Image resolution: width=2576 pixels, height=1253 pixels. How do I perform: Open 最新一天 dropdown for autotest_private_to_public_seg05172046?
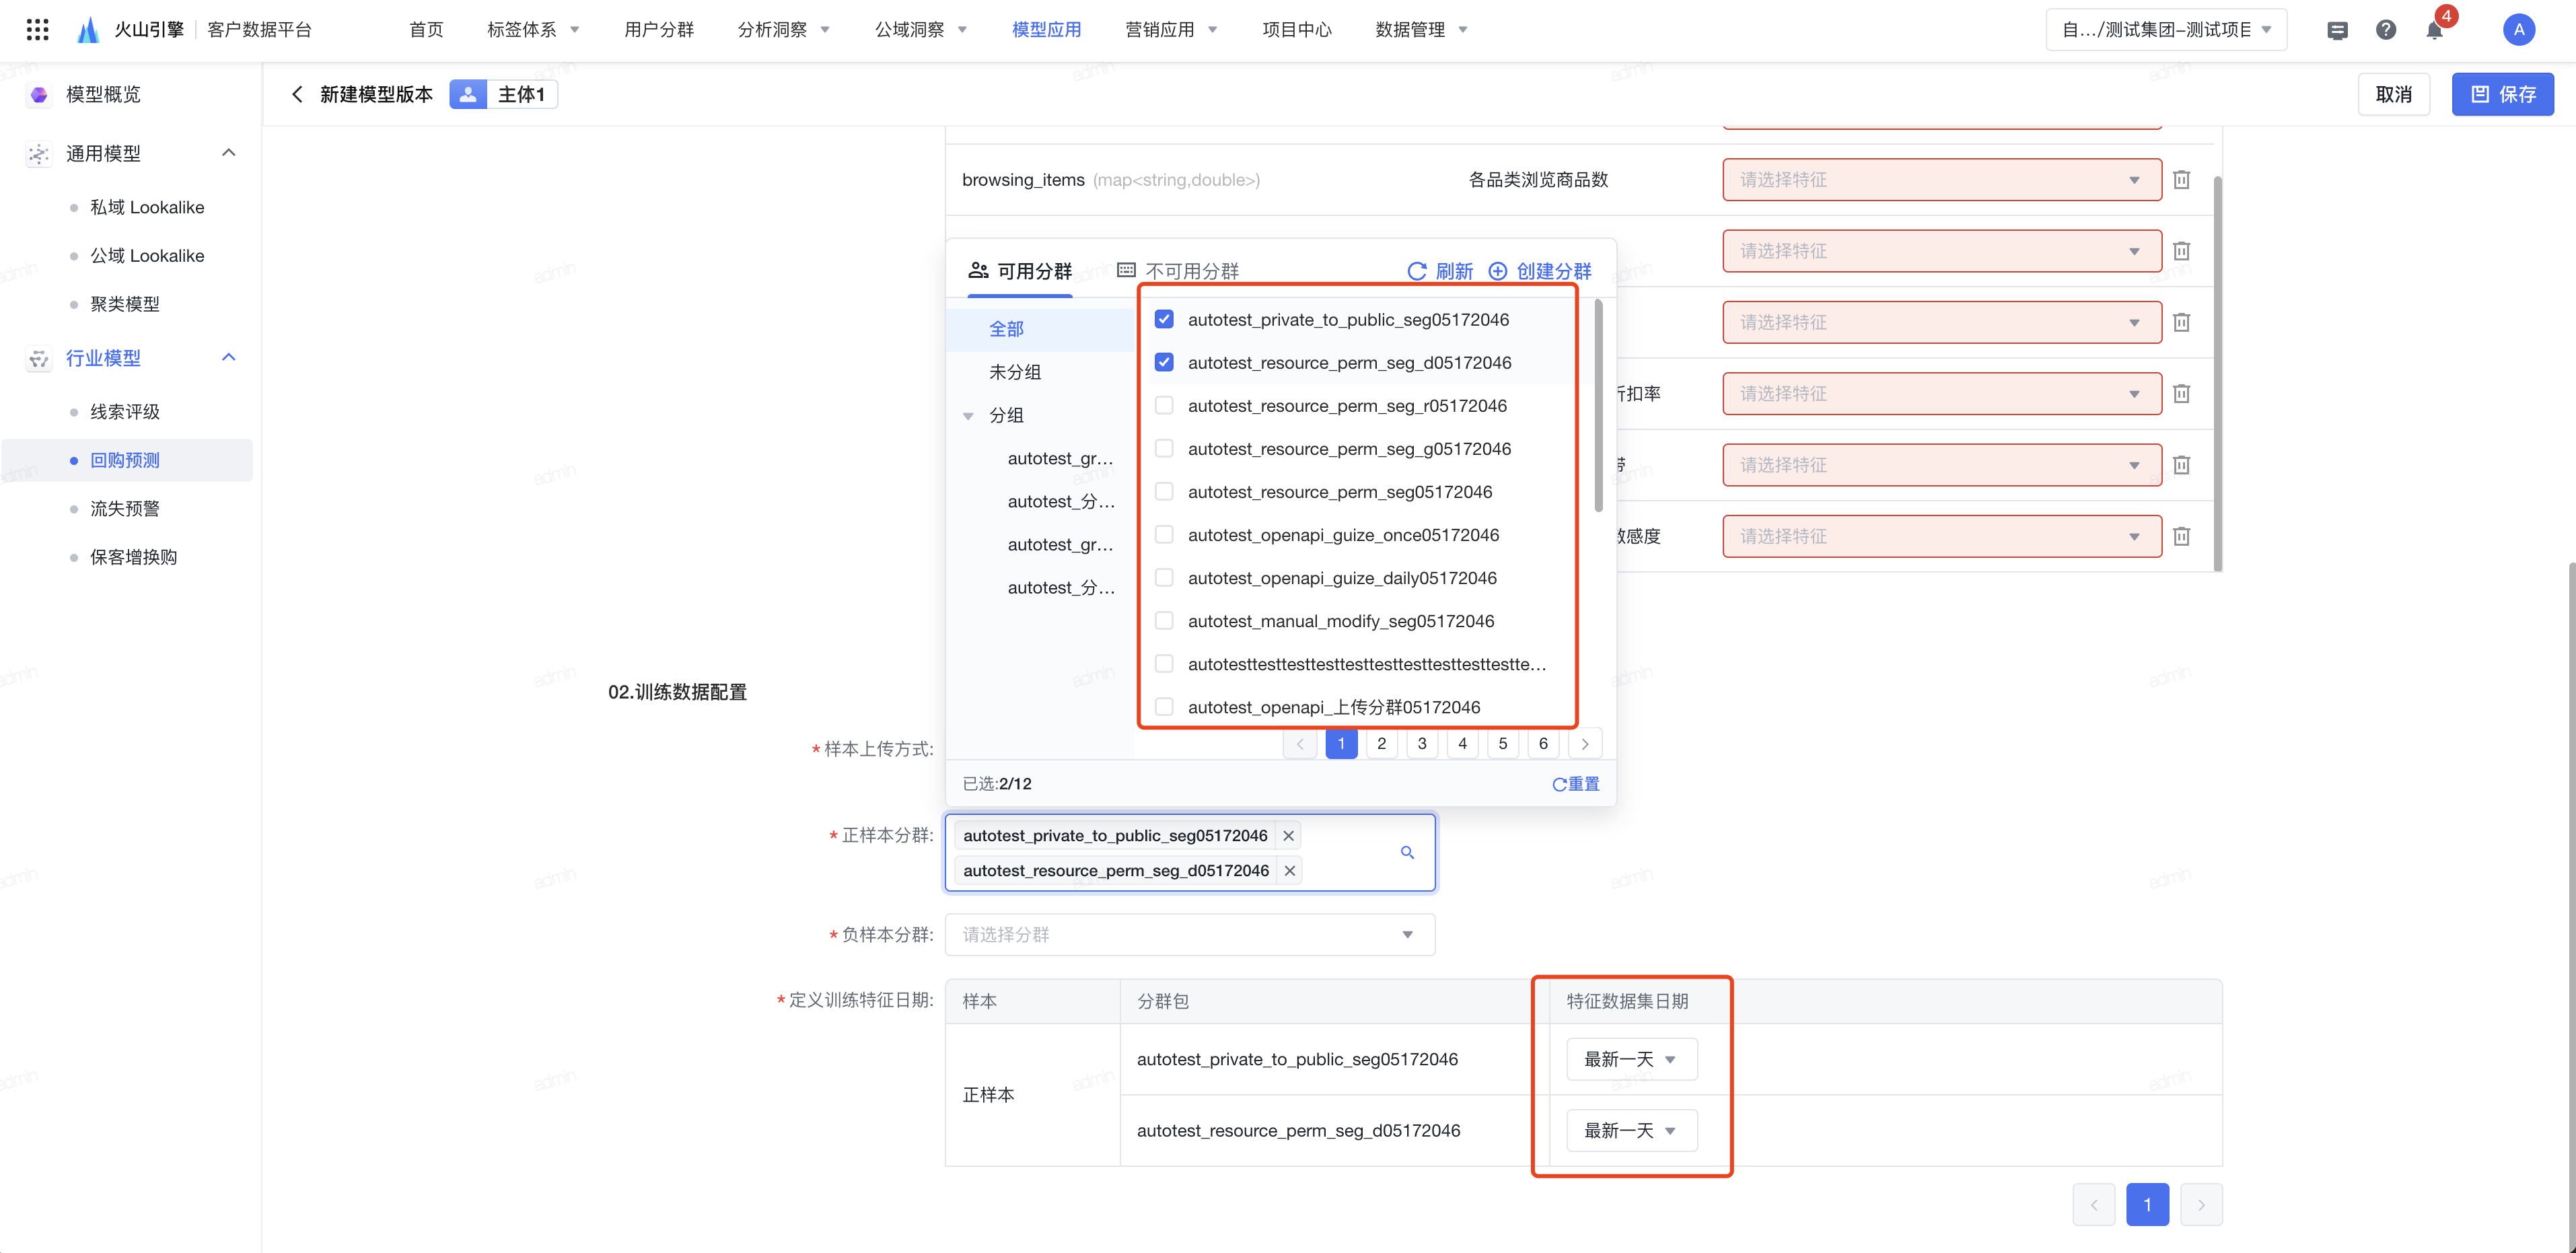(1631, 1060)
